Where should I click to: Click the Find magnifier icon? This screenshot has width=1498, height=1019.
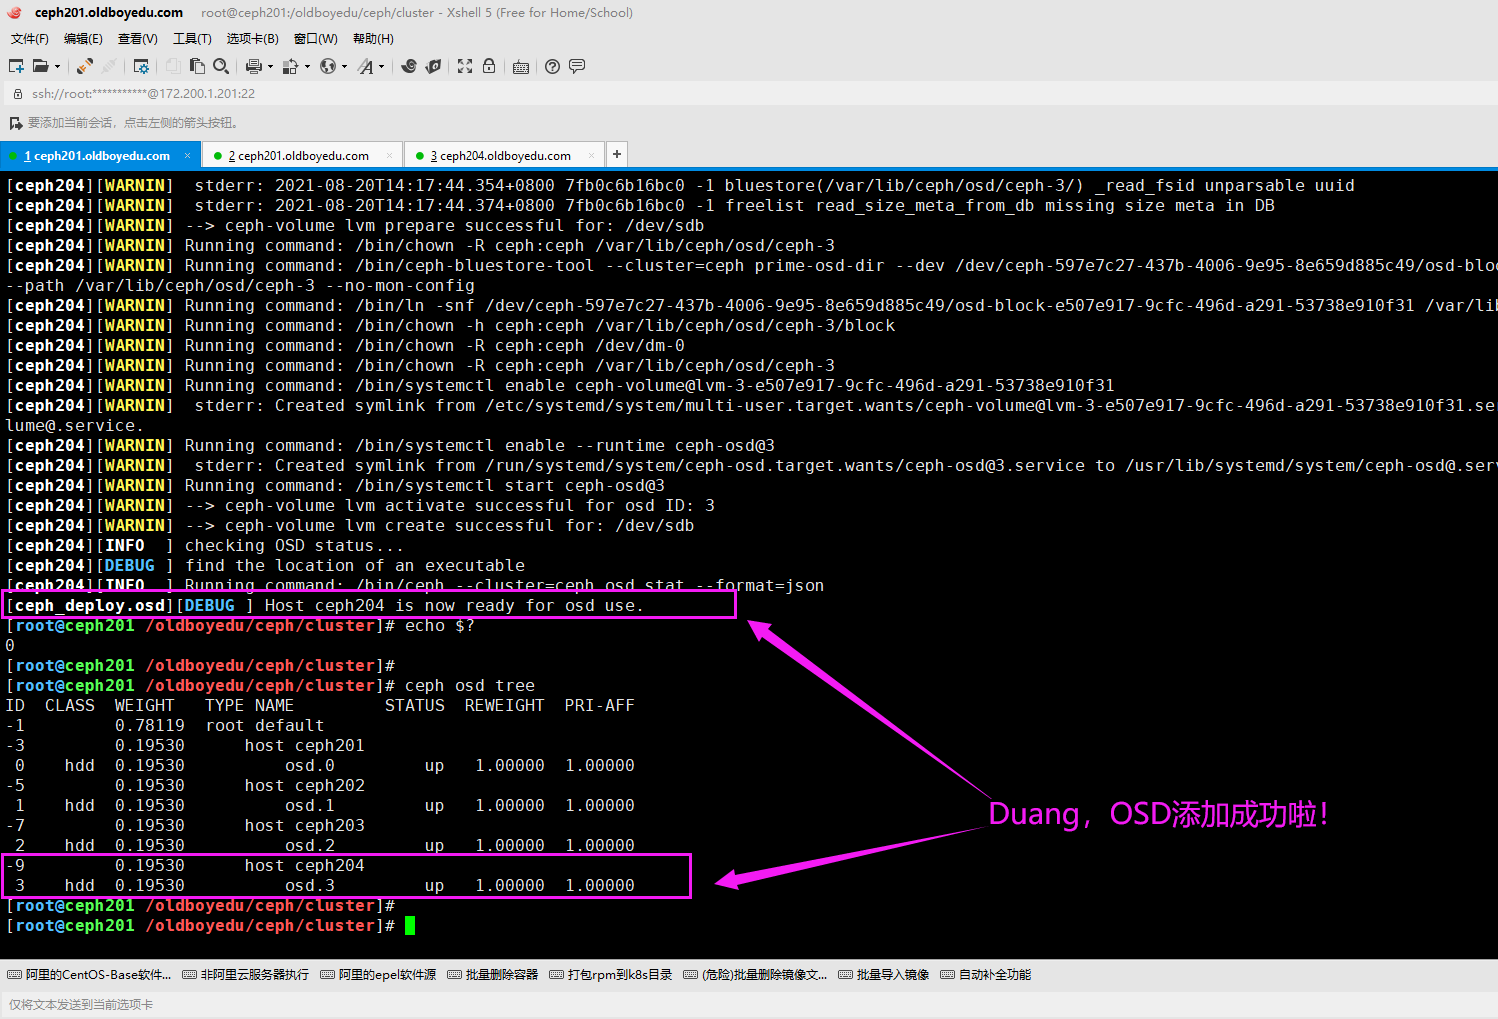[x=221, y=66]
